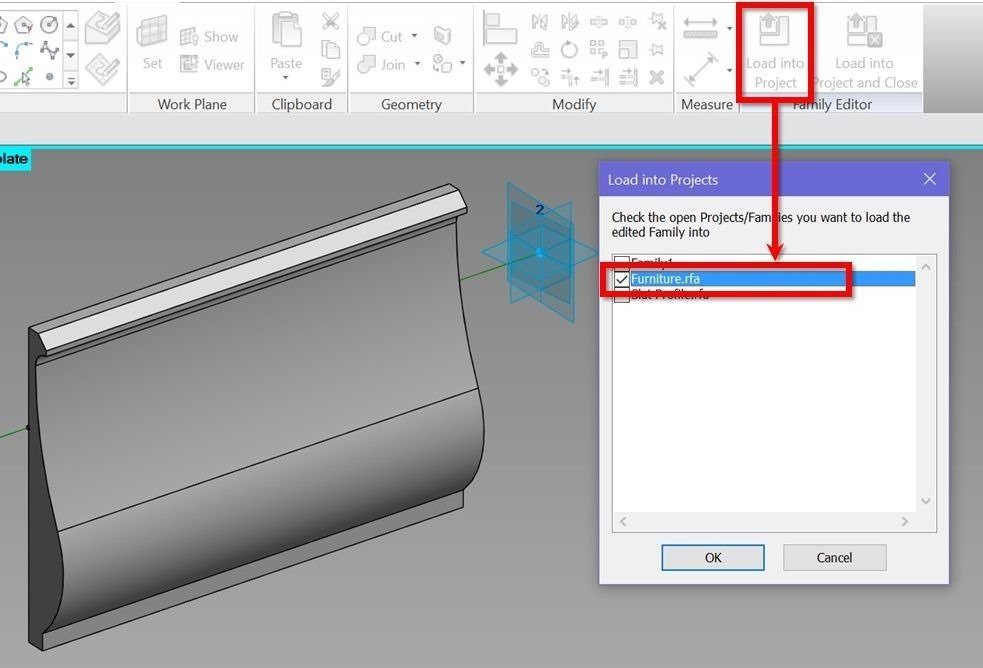The height and width of the screenshot is (668, 983).
Task: Click the Join geometry tool
Action: coord(381,65)
